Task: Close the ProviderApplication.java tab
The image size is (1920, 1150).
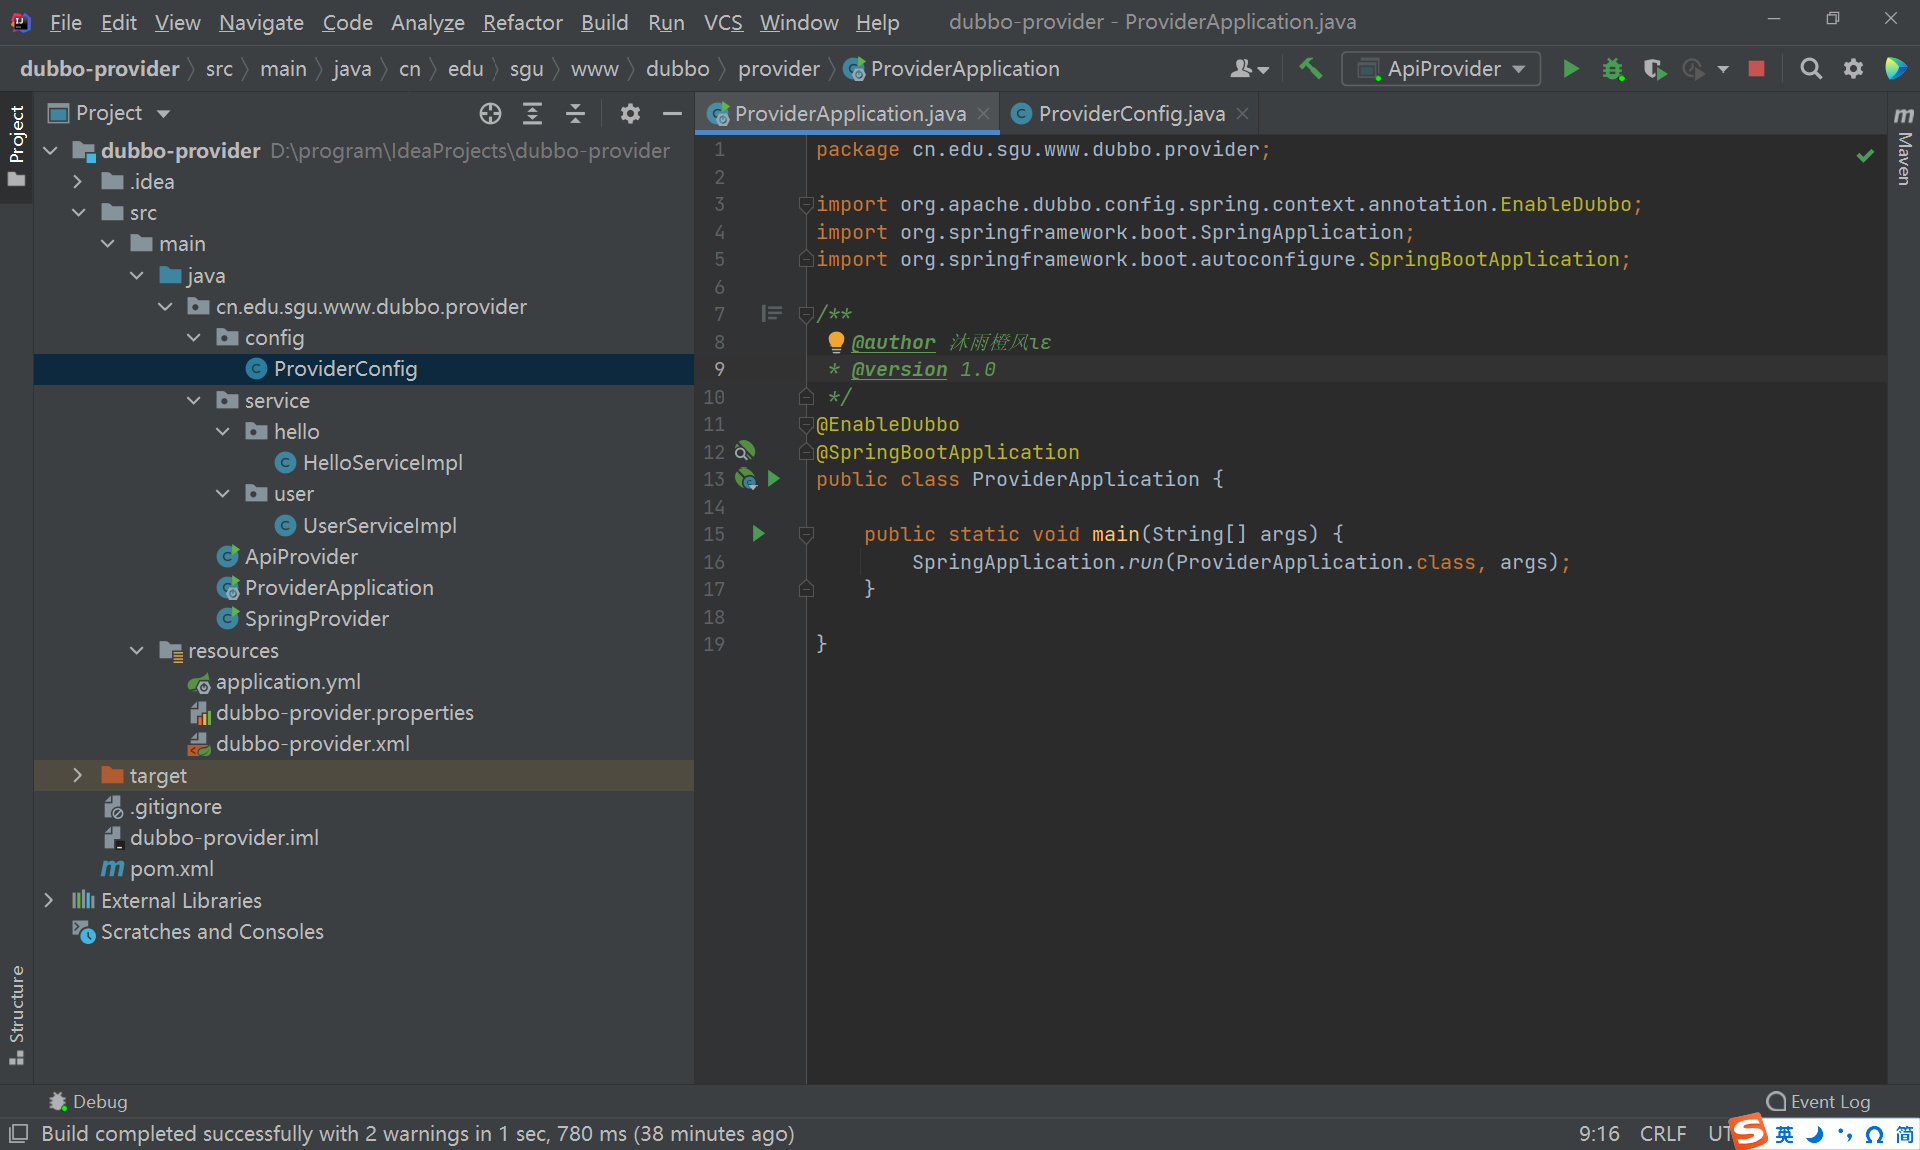Action: [x=984, y=114]
